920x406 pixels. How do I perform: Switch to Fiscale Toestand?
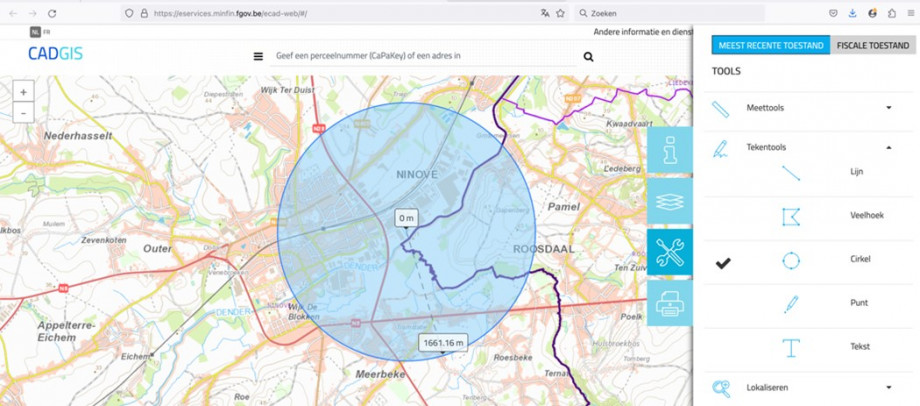[872, 45]
